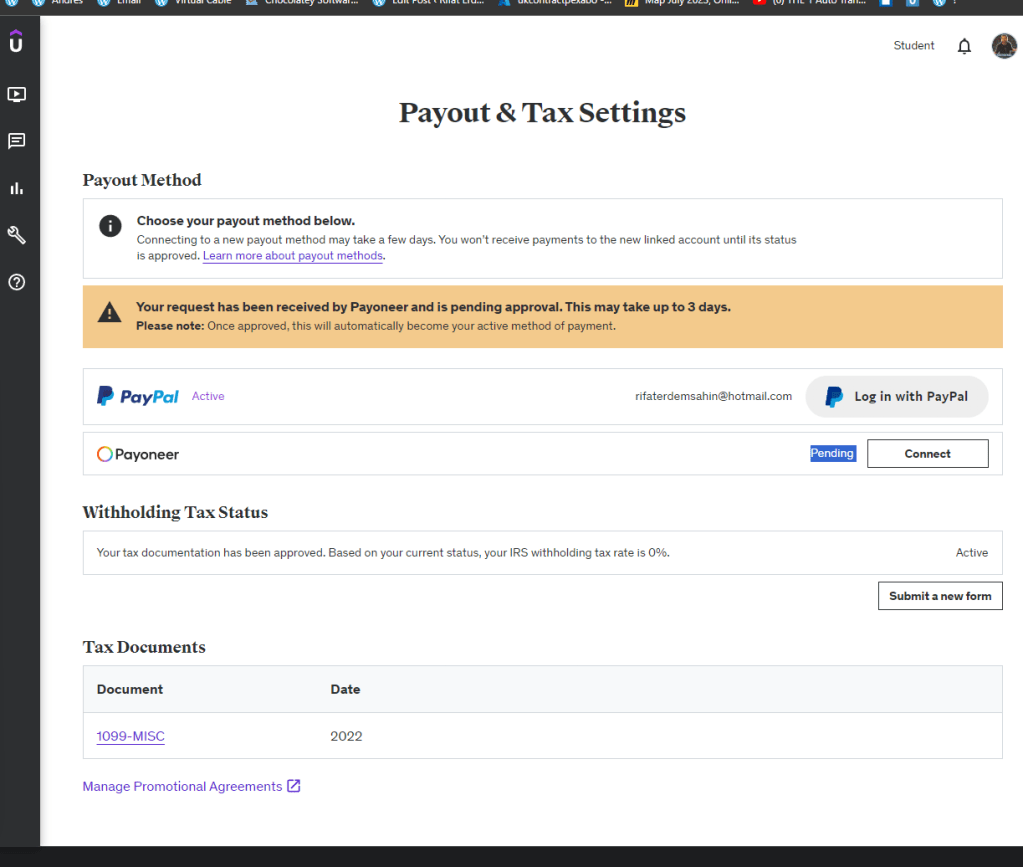
Task: Open the 1099-MISC tax document
Action: (130, 736)
